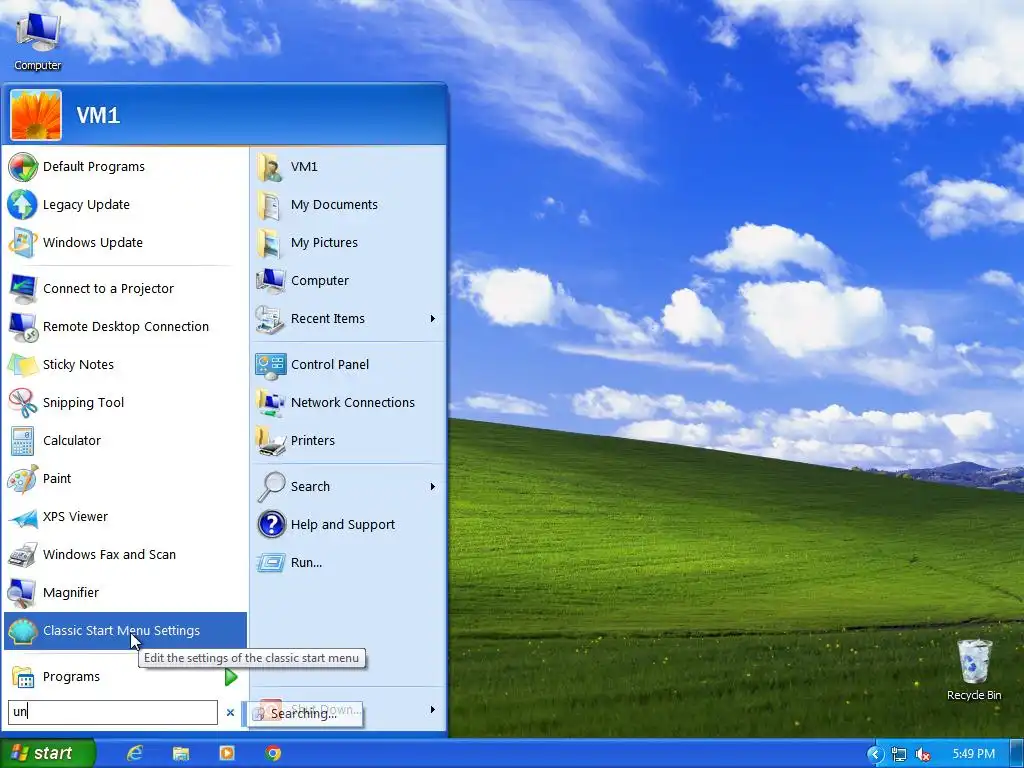
Task: Click the Windows Update icon
Action: pos(23,242)
